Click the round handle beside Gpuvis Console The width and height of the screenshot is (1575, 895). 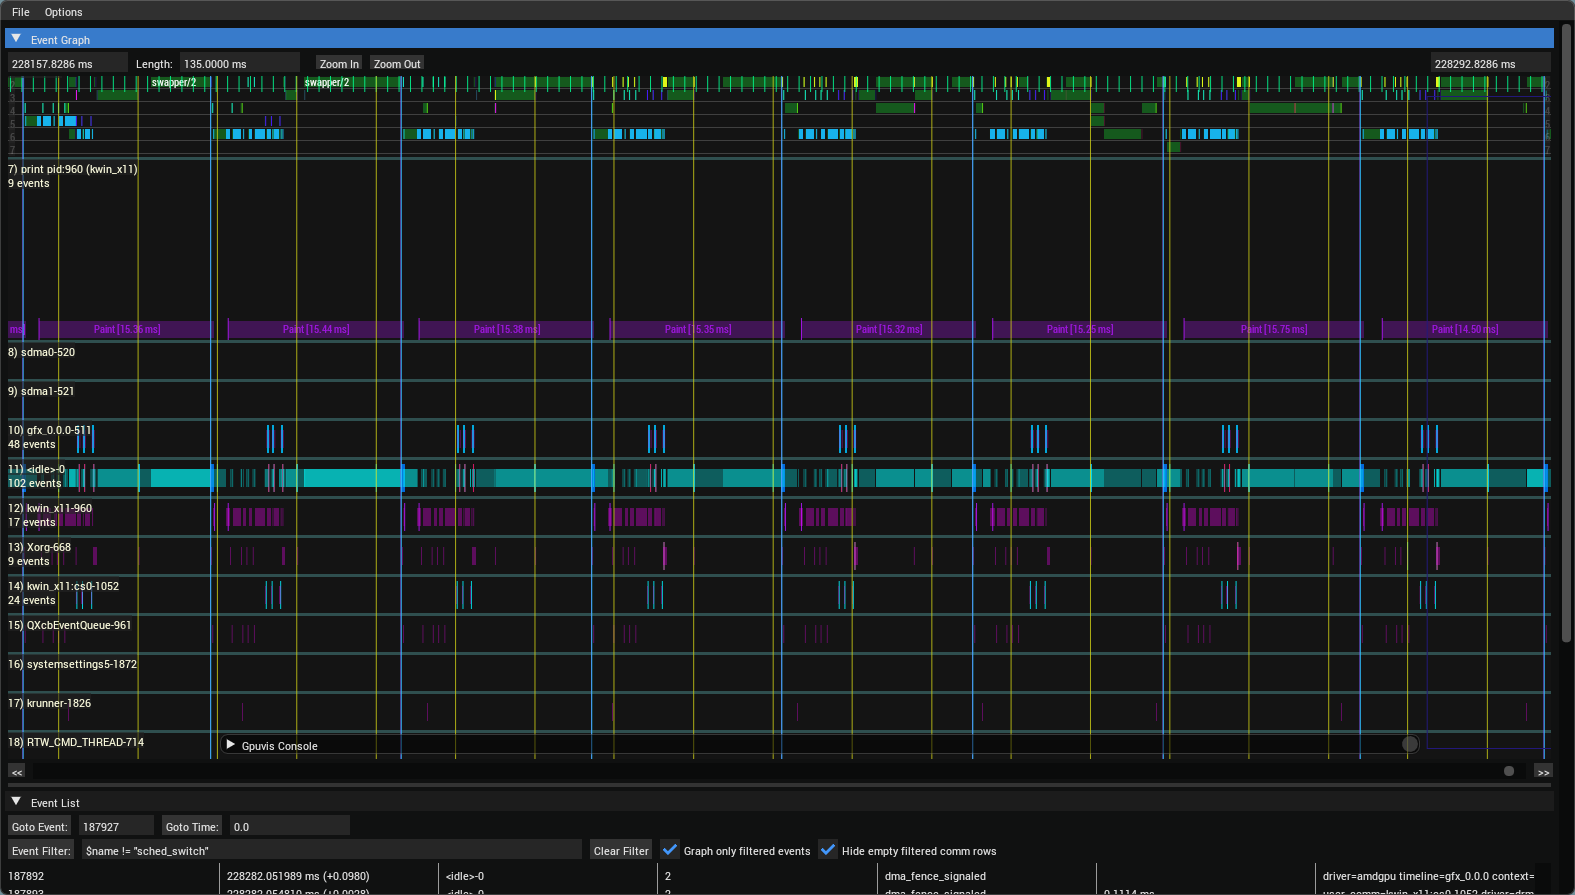[1410, 744]
